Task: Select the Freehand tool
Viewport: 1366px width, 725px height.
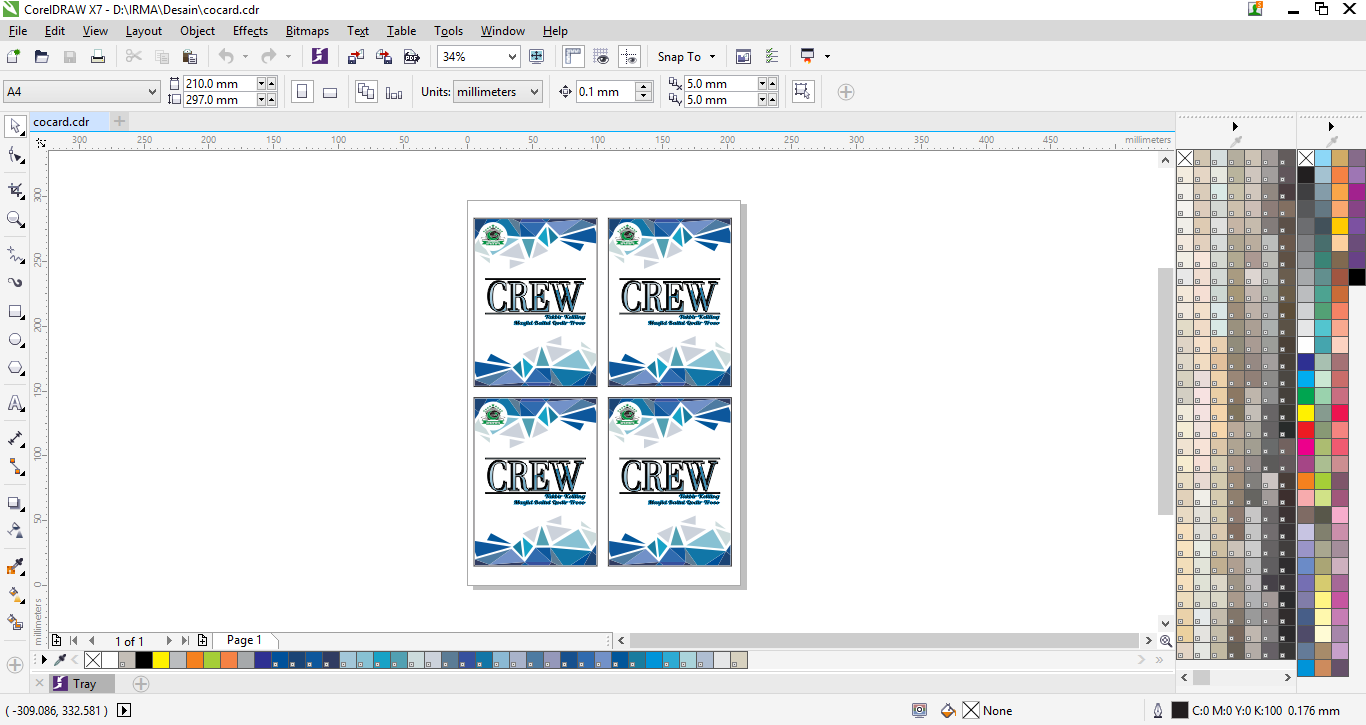Action: (x=14, y=254)
